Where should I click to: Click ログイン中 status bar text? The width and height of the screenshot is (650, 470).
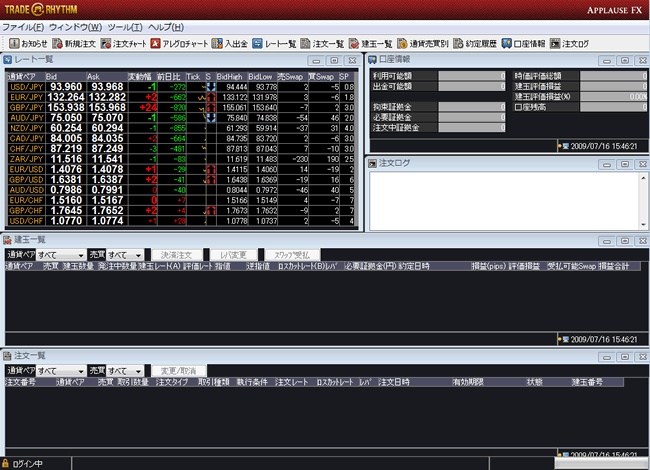(x=27, y=464)
